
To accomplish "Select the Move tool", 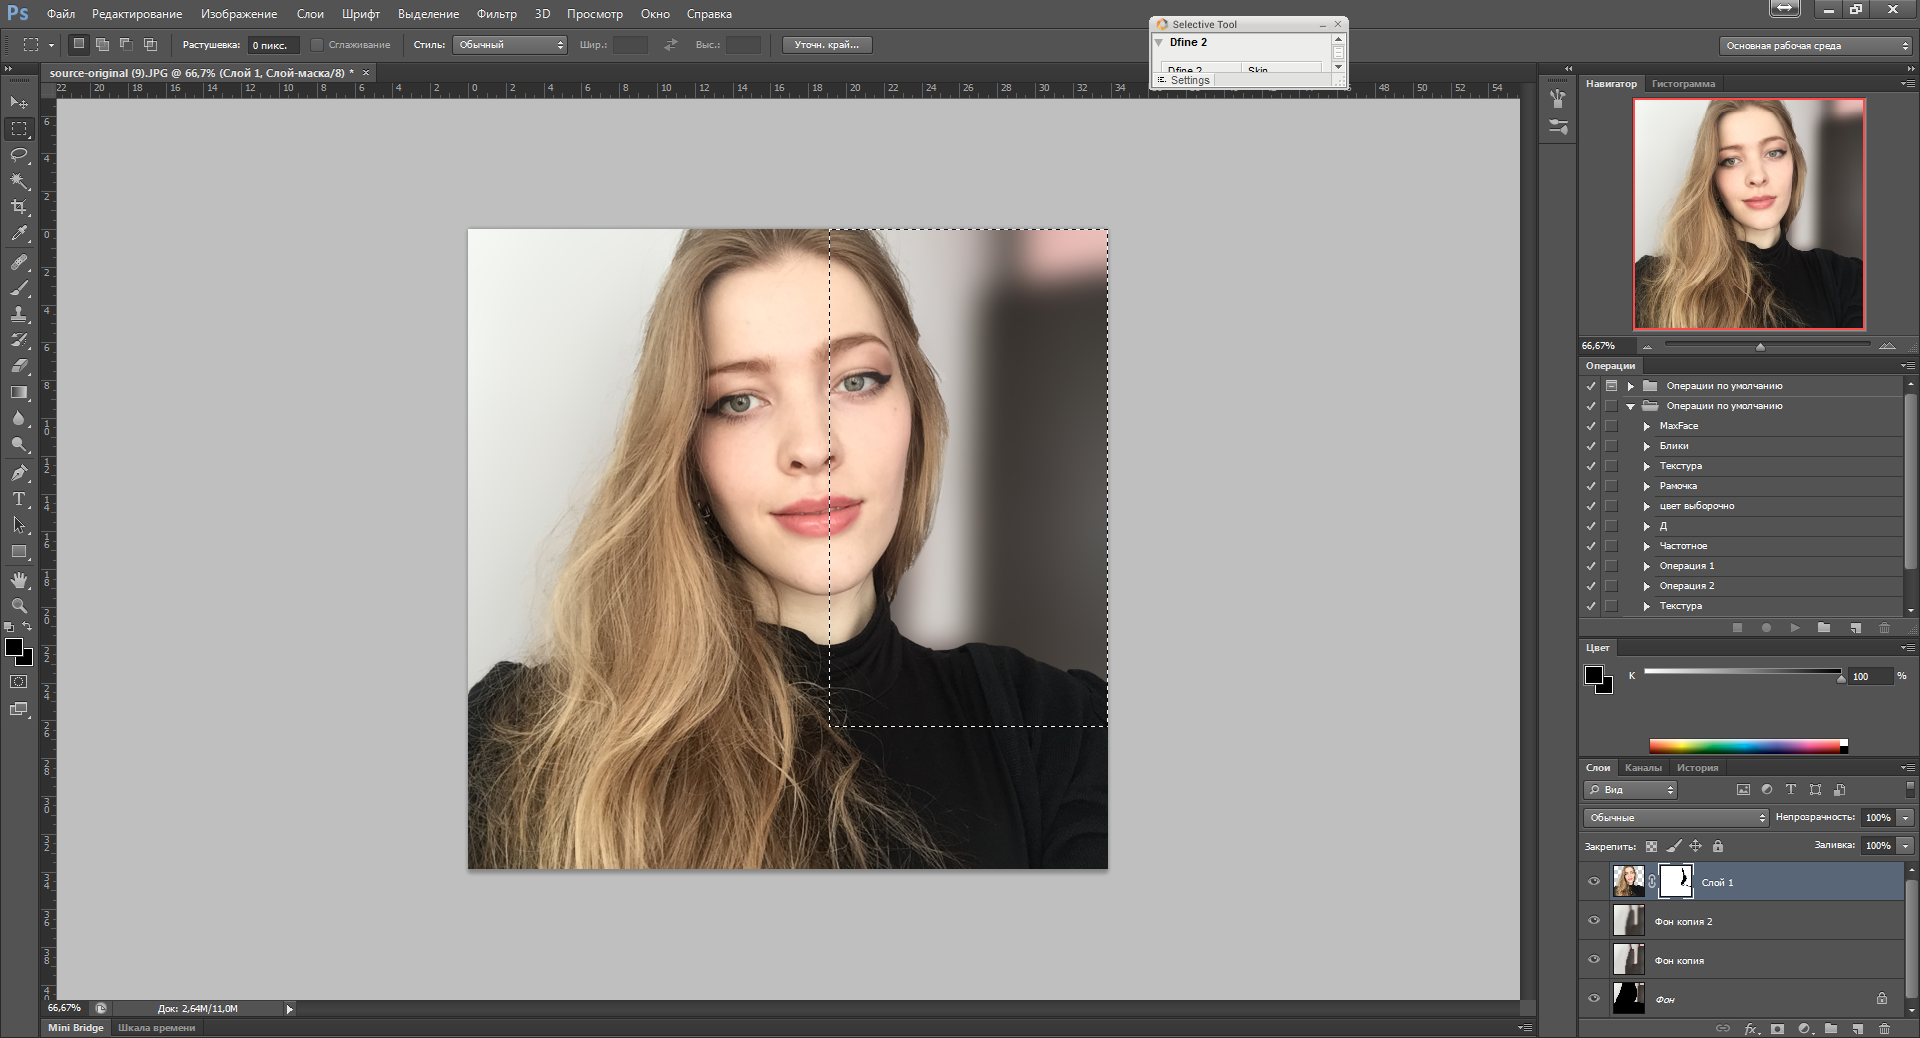I will click(x=19, y=102).
